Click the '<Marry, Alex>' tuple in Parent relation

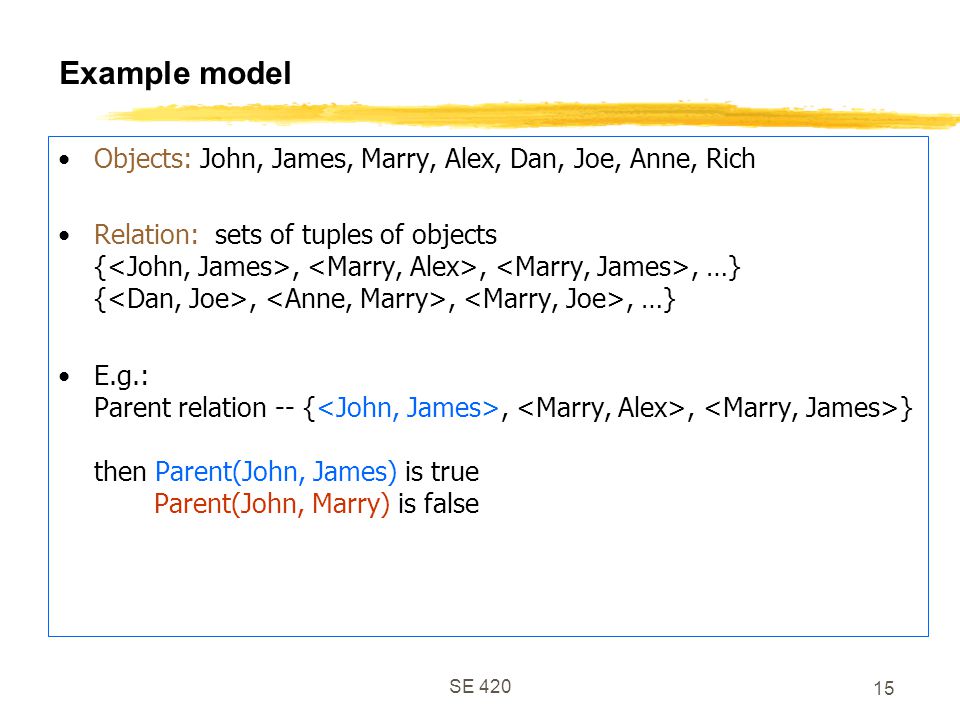[601, 408]
